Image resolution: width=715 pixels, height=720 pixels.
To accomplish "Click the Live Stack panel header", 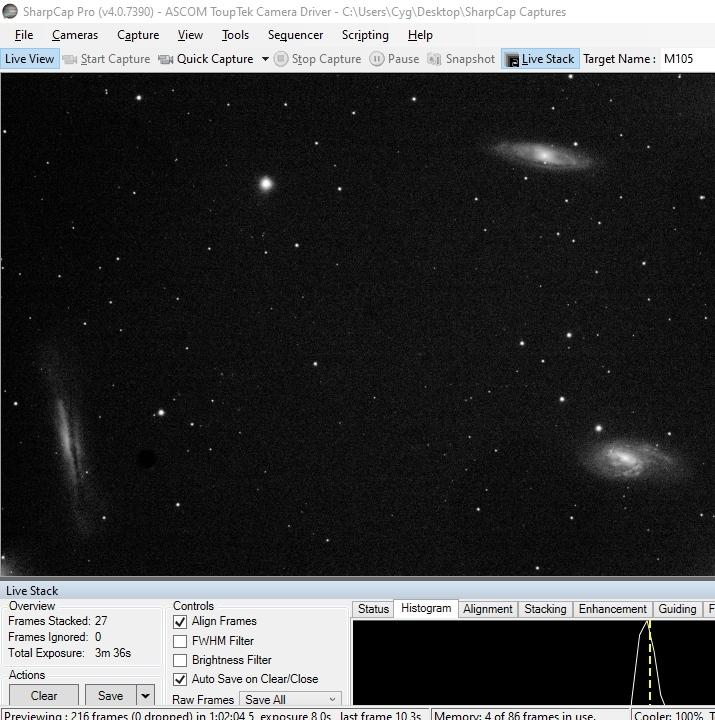I will pyautogui.click(x=357, y=591).
